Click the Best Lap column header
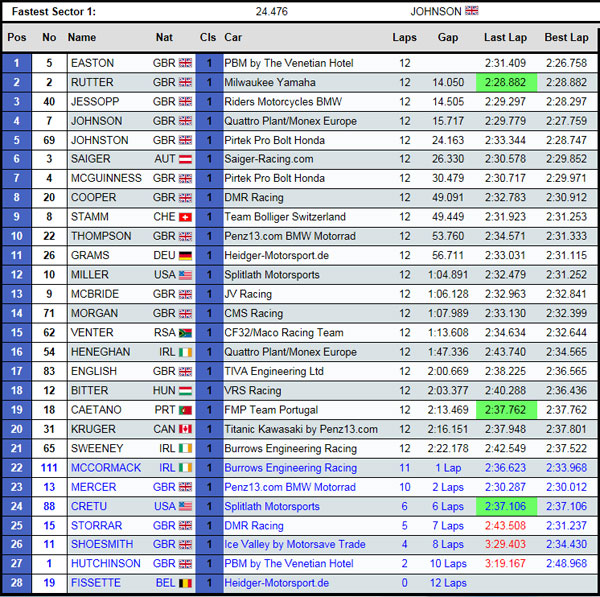The image size is (600, 597). click(x=567, y=38)
